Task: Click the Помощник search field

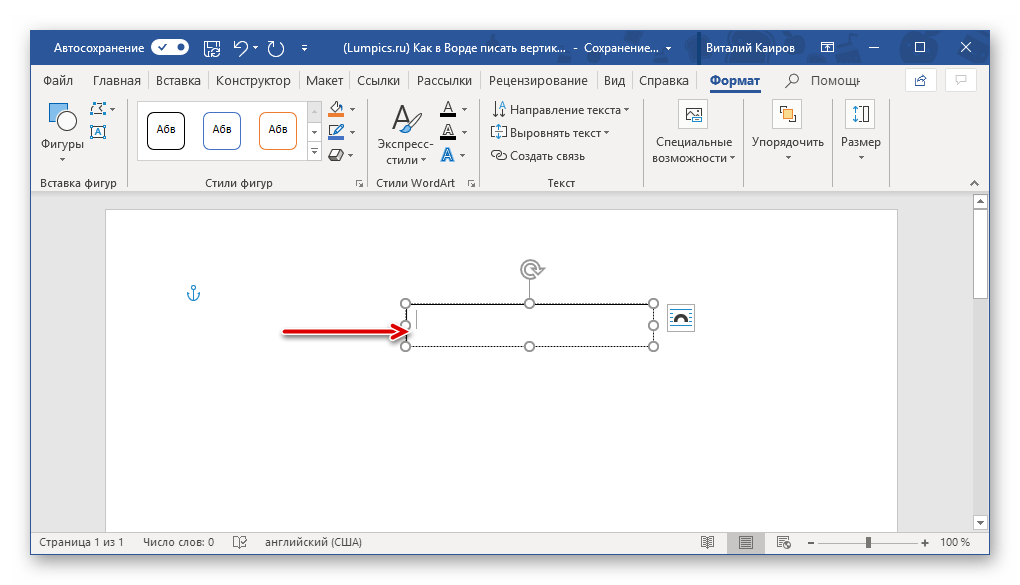Action: [x=823, y=81]
